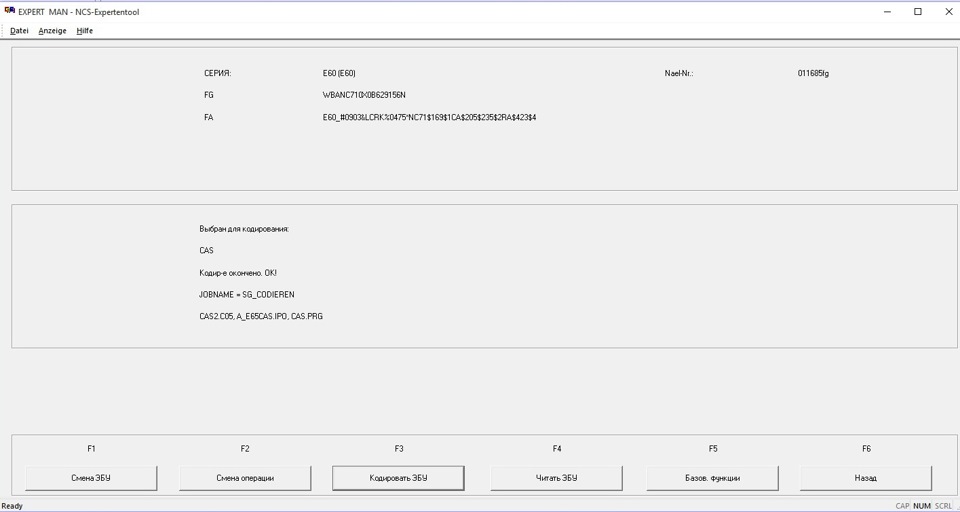Click the СЕРИЯ: label
The height and width of the screenshot is (512, 960).
(217, 73)
